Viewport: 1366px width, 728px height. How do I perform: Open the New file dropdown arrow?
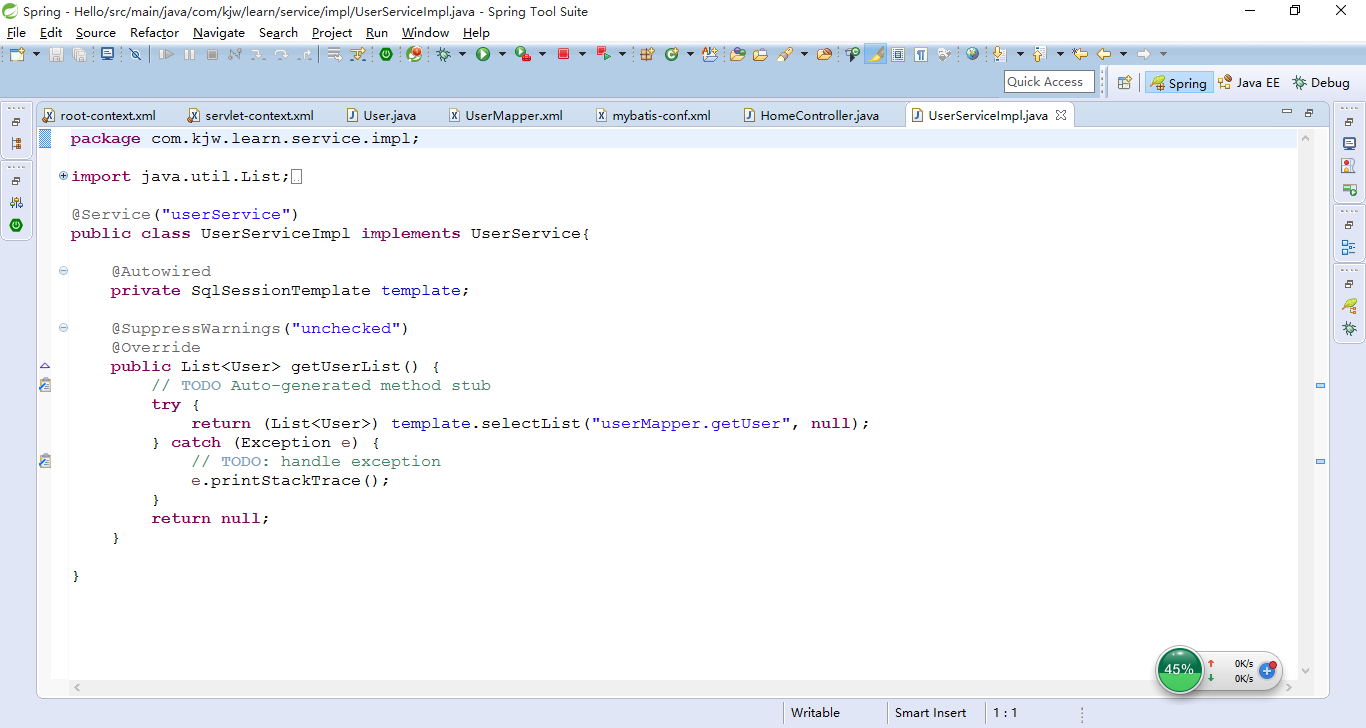[x=36, y=54]
